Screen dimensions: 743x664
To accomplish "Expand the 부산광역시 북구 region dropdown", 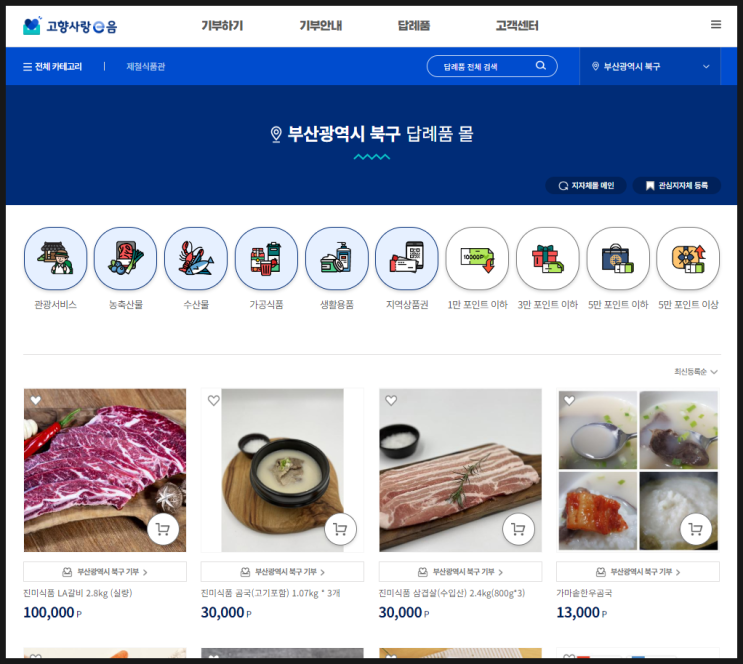I will 650,66.
